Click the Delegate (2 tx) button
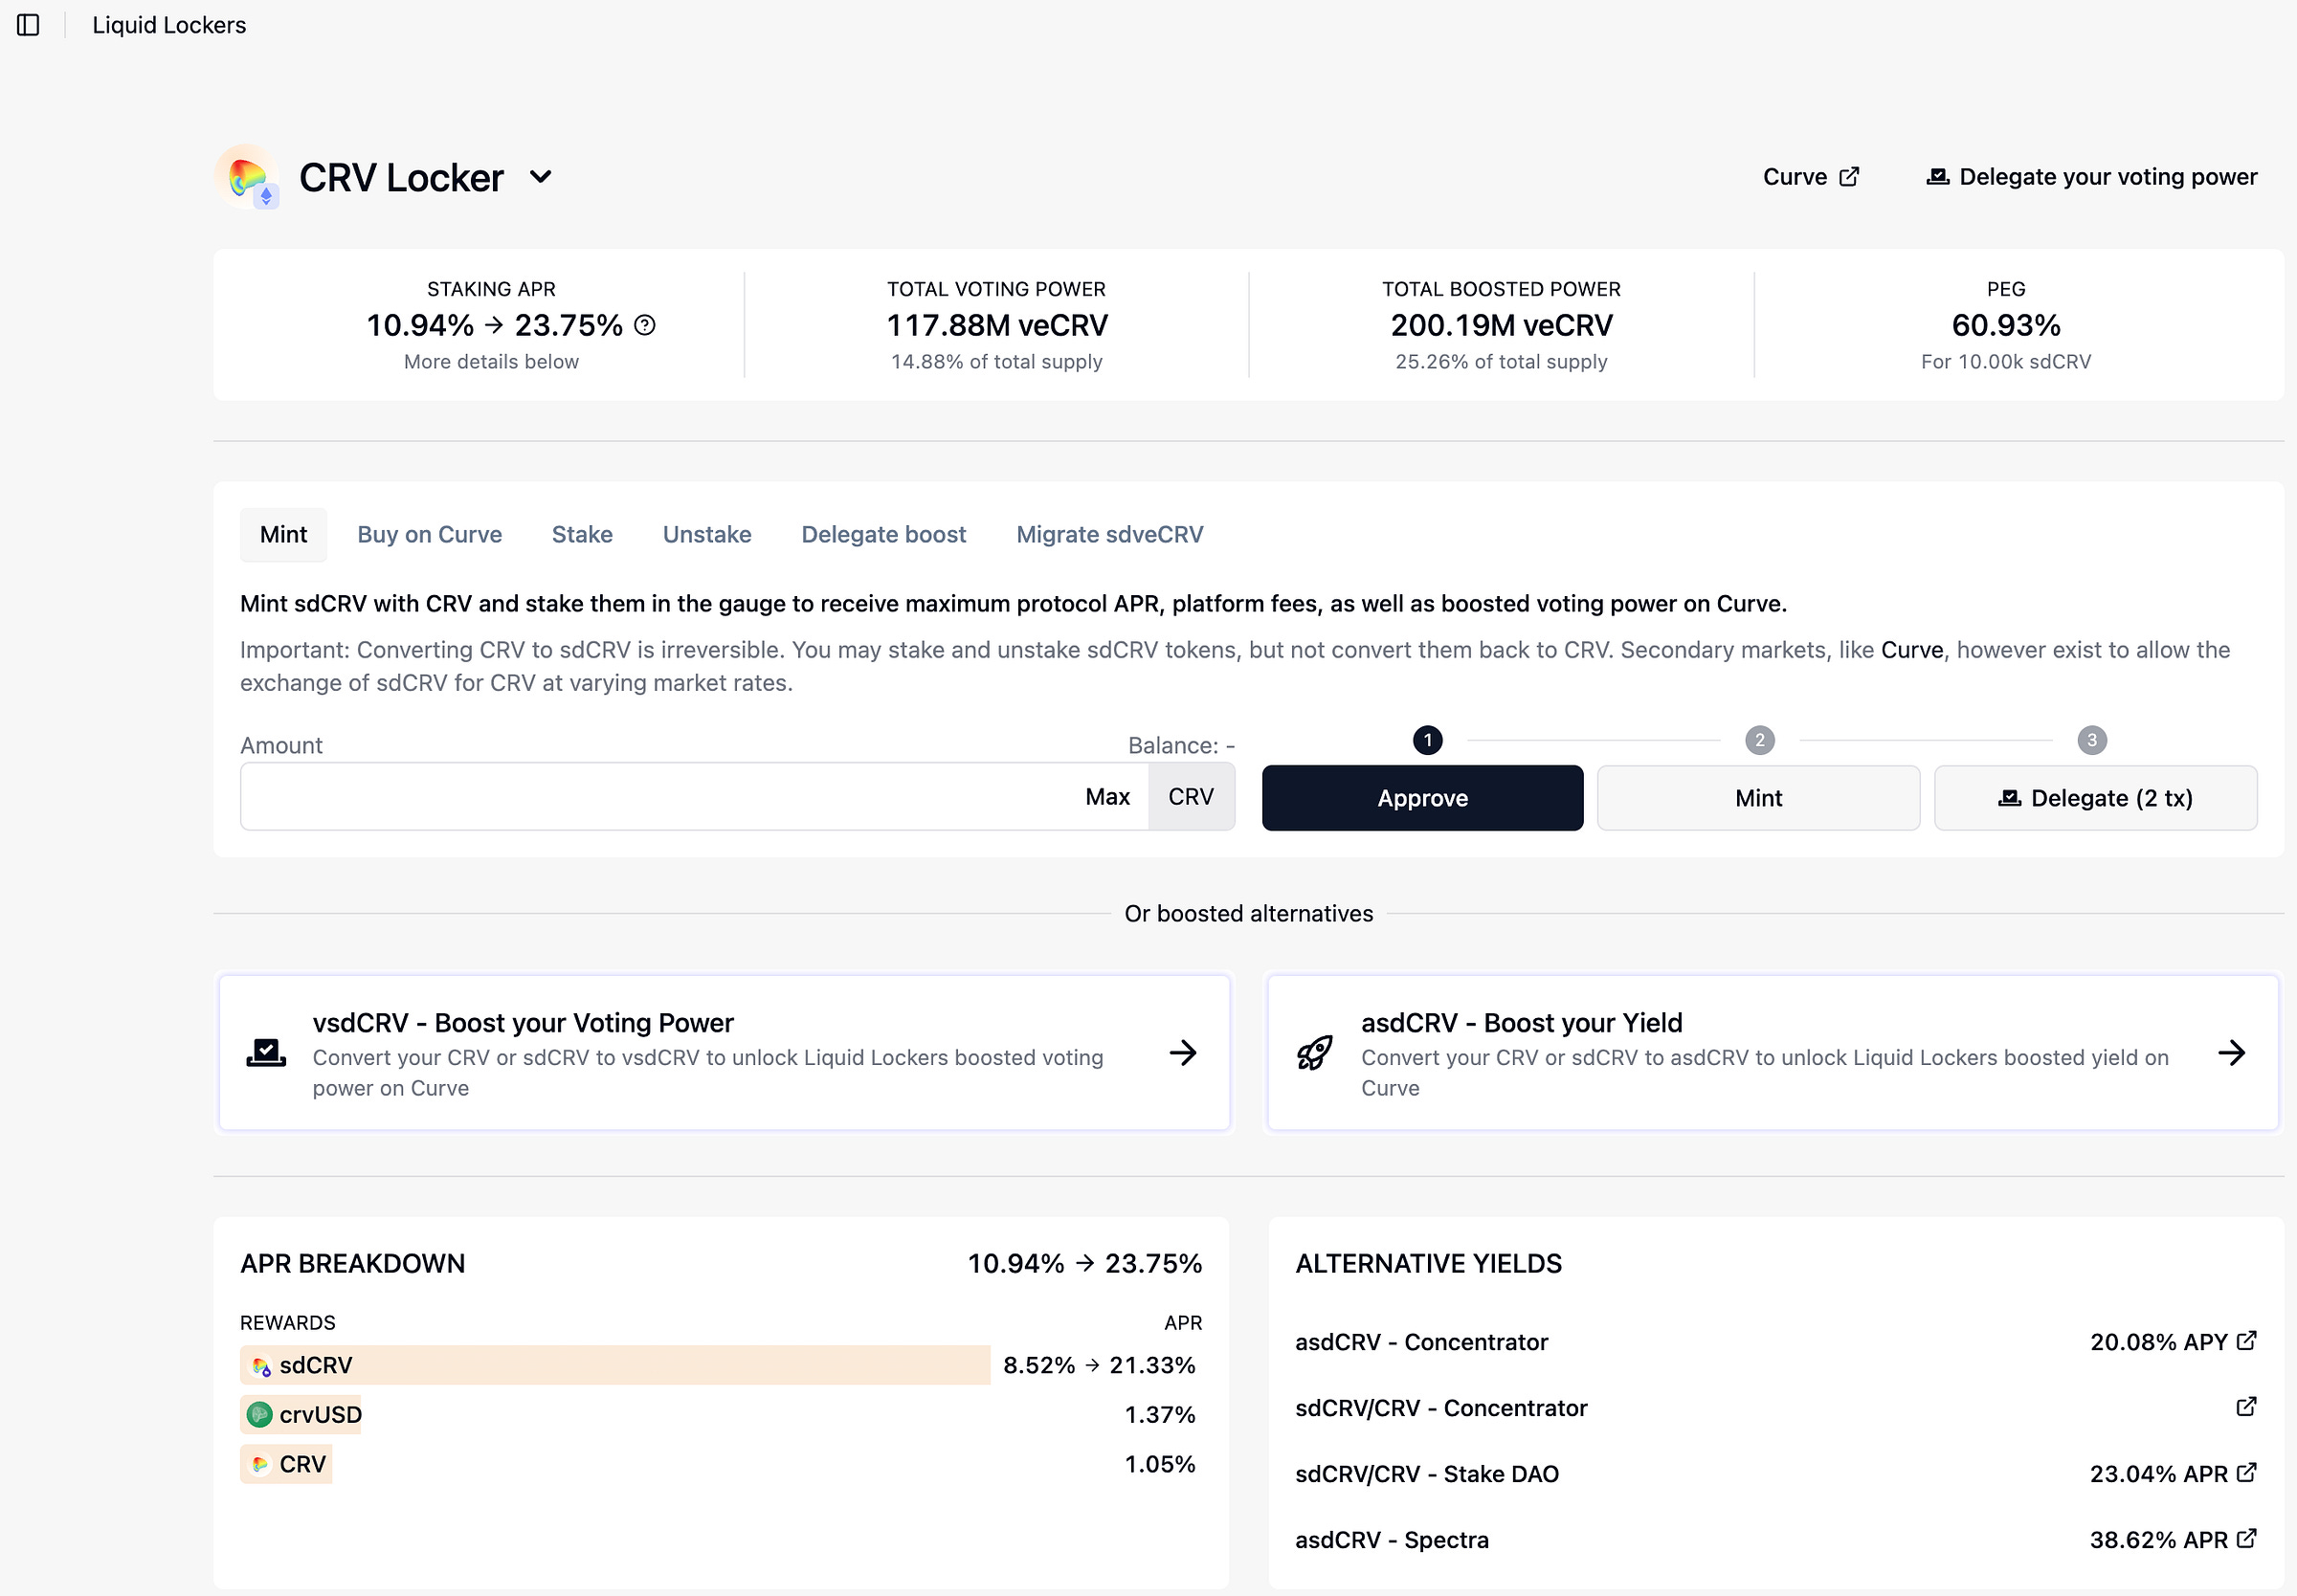 point(2095,798)
